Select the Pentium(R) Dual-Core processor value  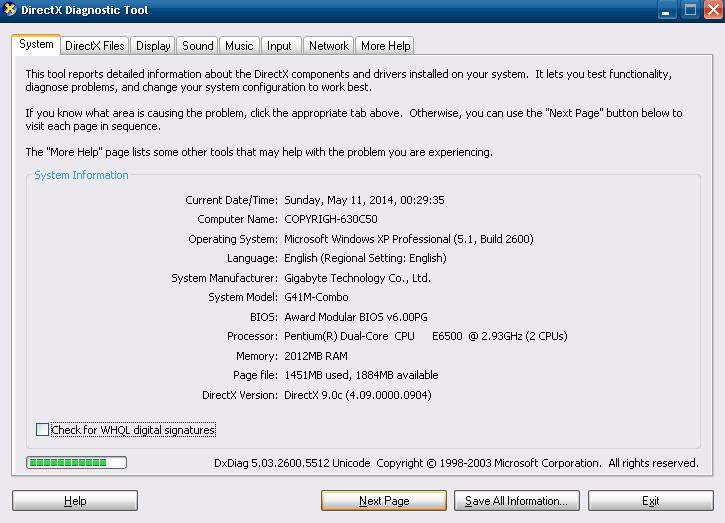(x=426, y=336)
